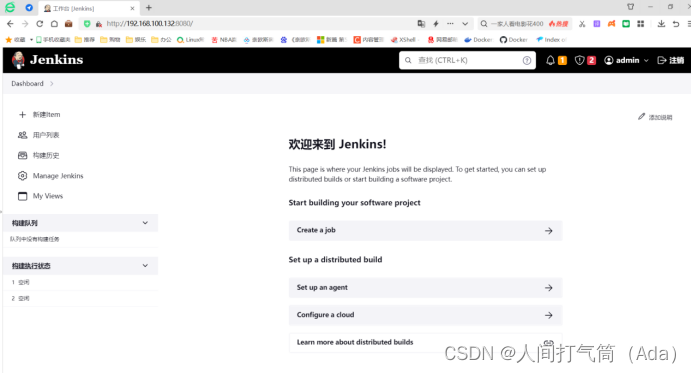The image size is (692, 373).
Task: Open the build history (构建历史) sidebar link
Action: 46,155
